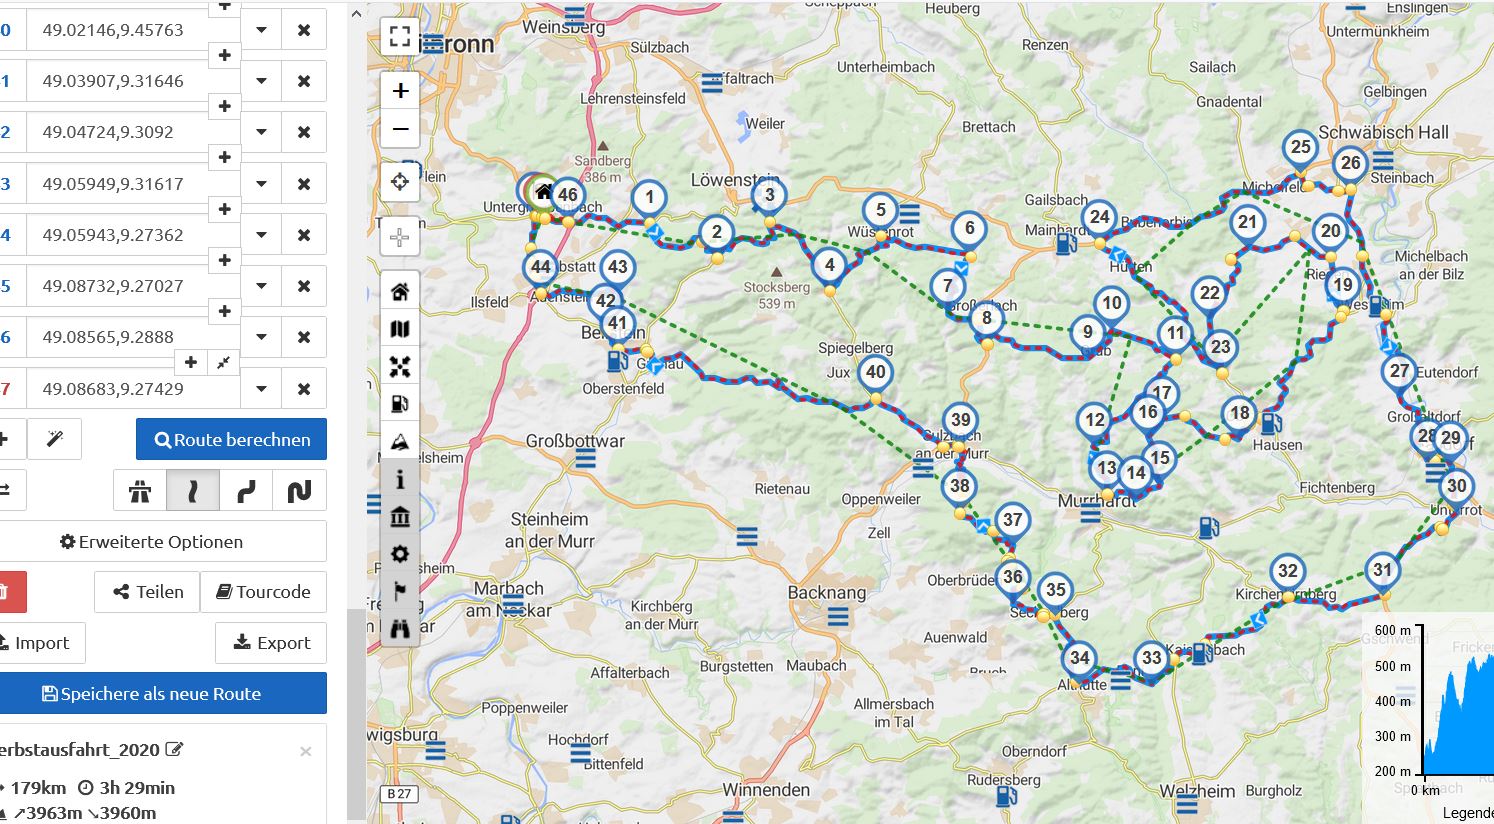This screenshot has width=1494, height=824.
Task: Zoom in on the map
Action: (400, 91)
